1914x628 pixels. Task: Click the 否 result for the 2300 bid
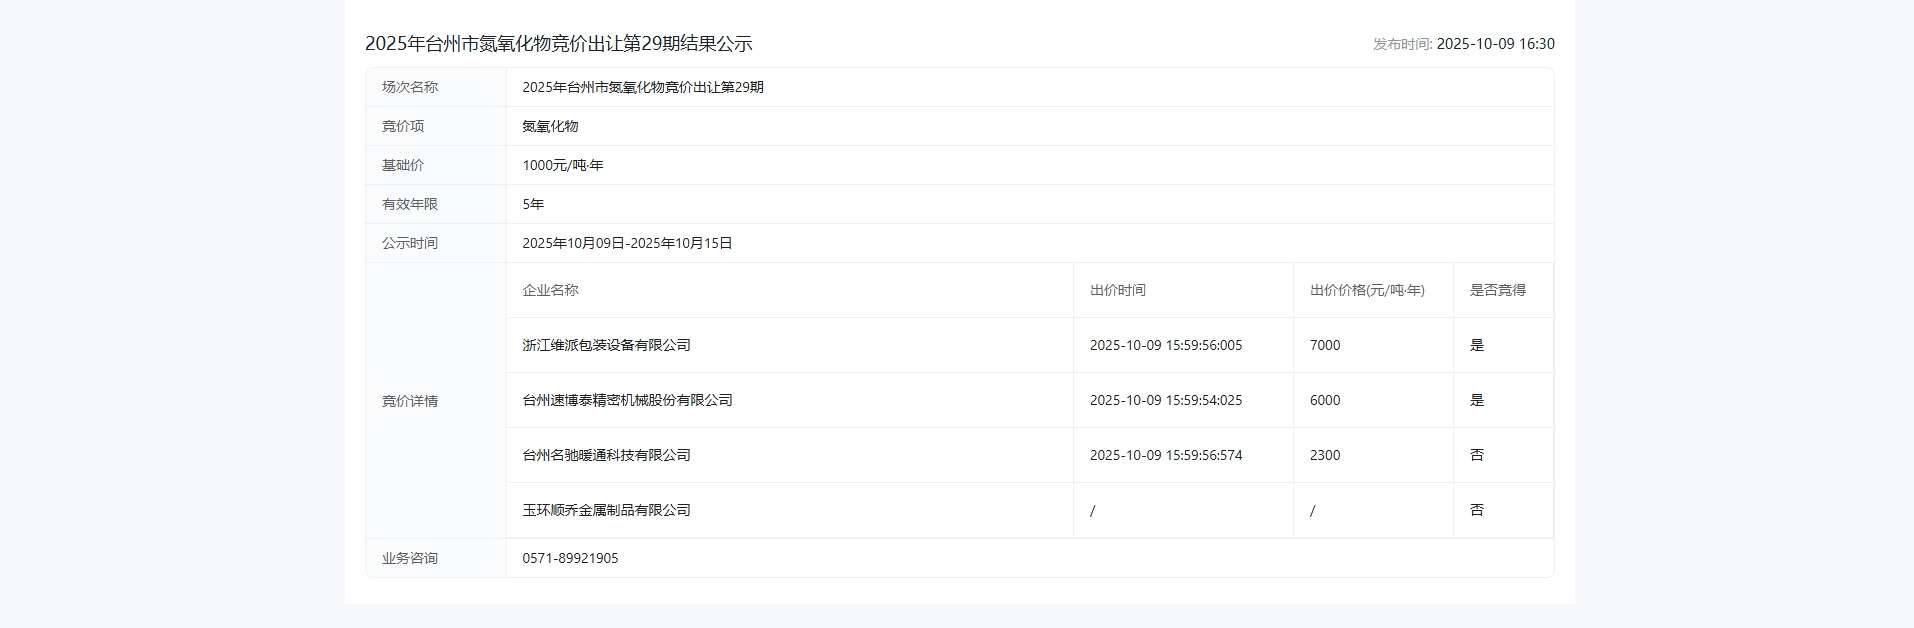point(1476,455)
